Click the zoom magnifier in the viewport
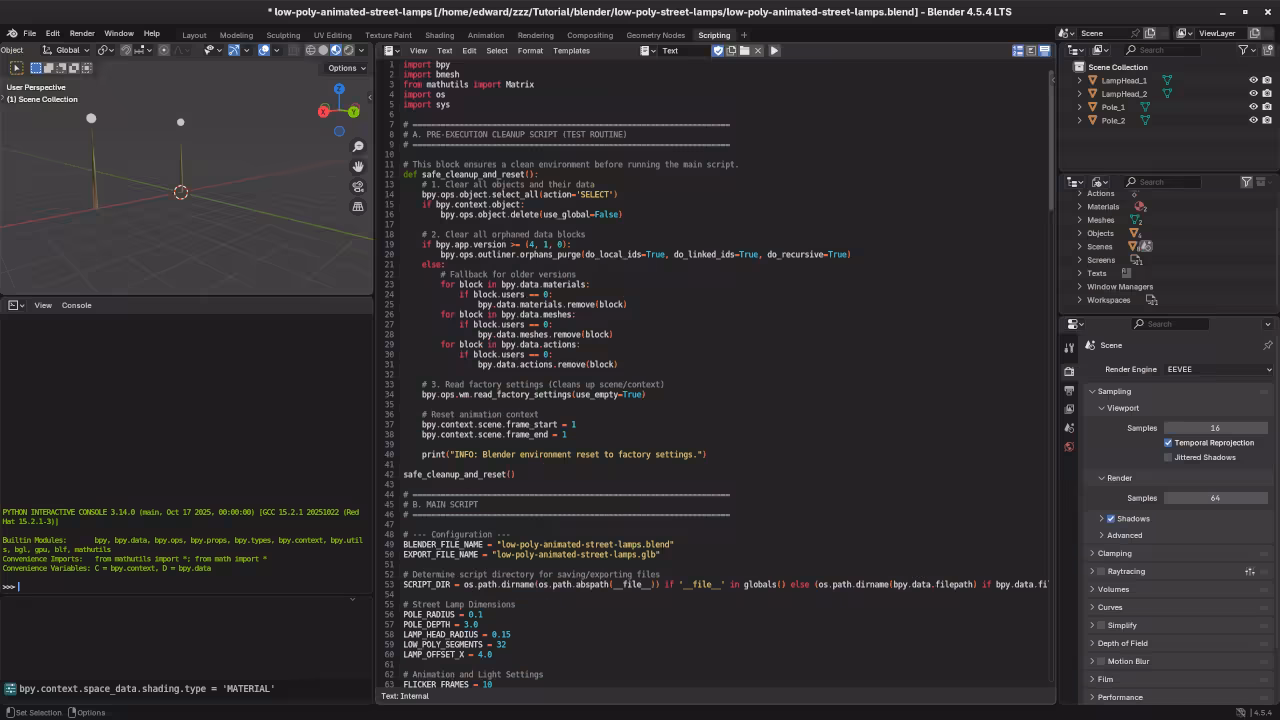 point(358,147)
